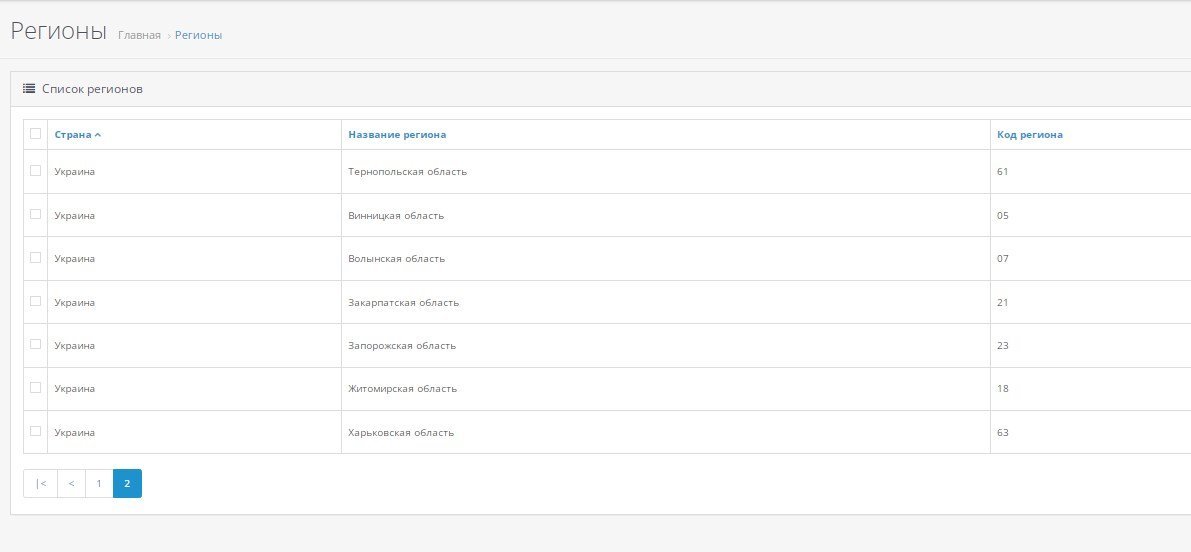Sort table by Страна column
Screen dimensions: 1191x552
click(73, 135)
